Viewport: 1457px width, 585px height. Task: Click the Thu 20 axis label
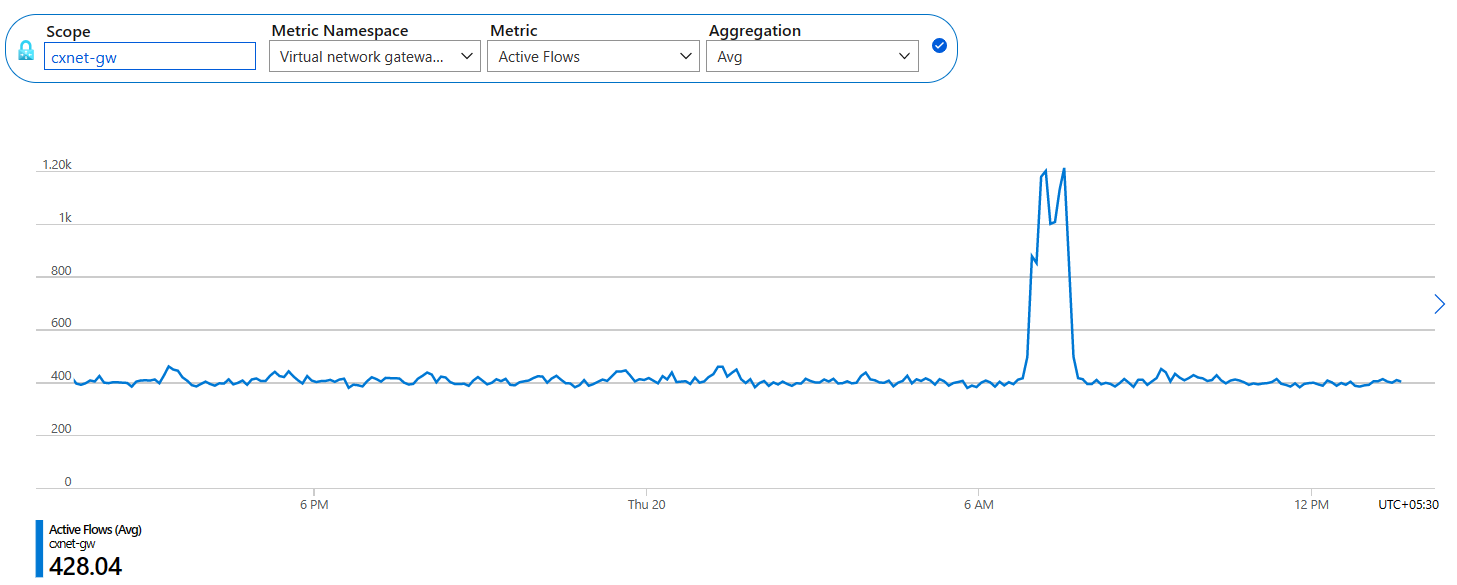[x=646, y=505]
